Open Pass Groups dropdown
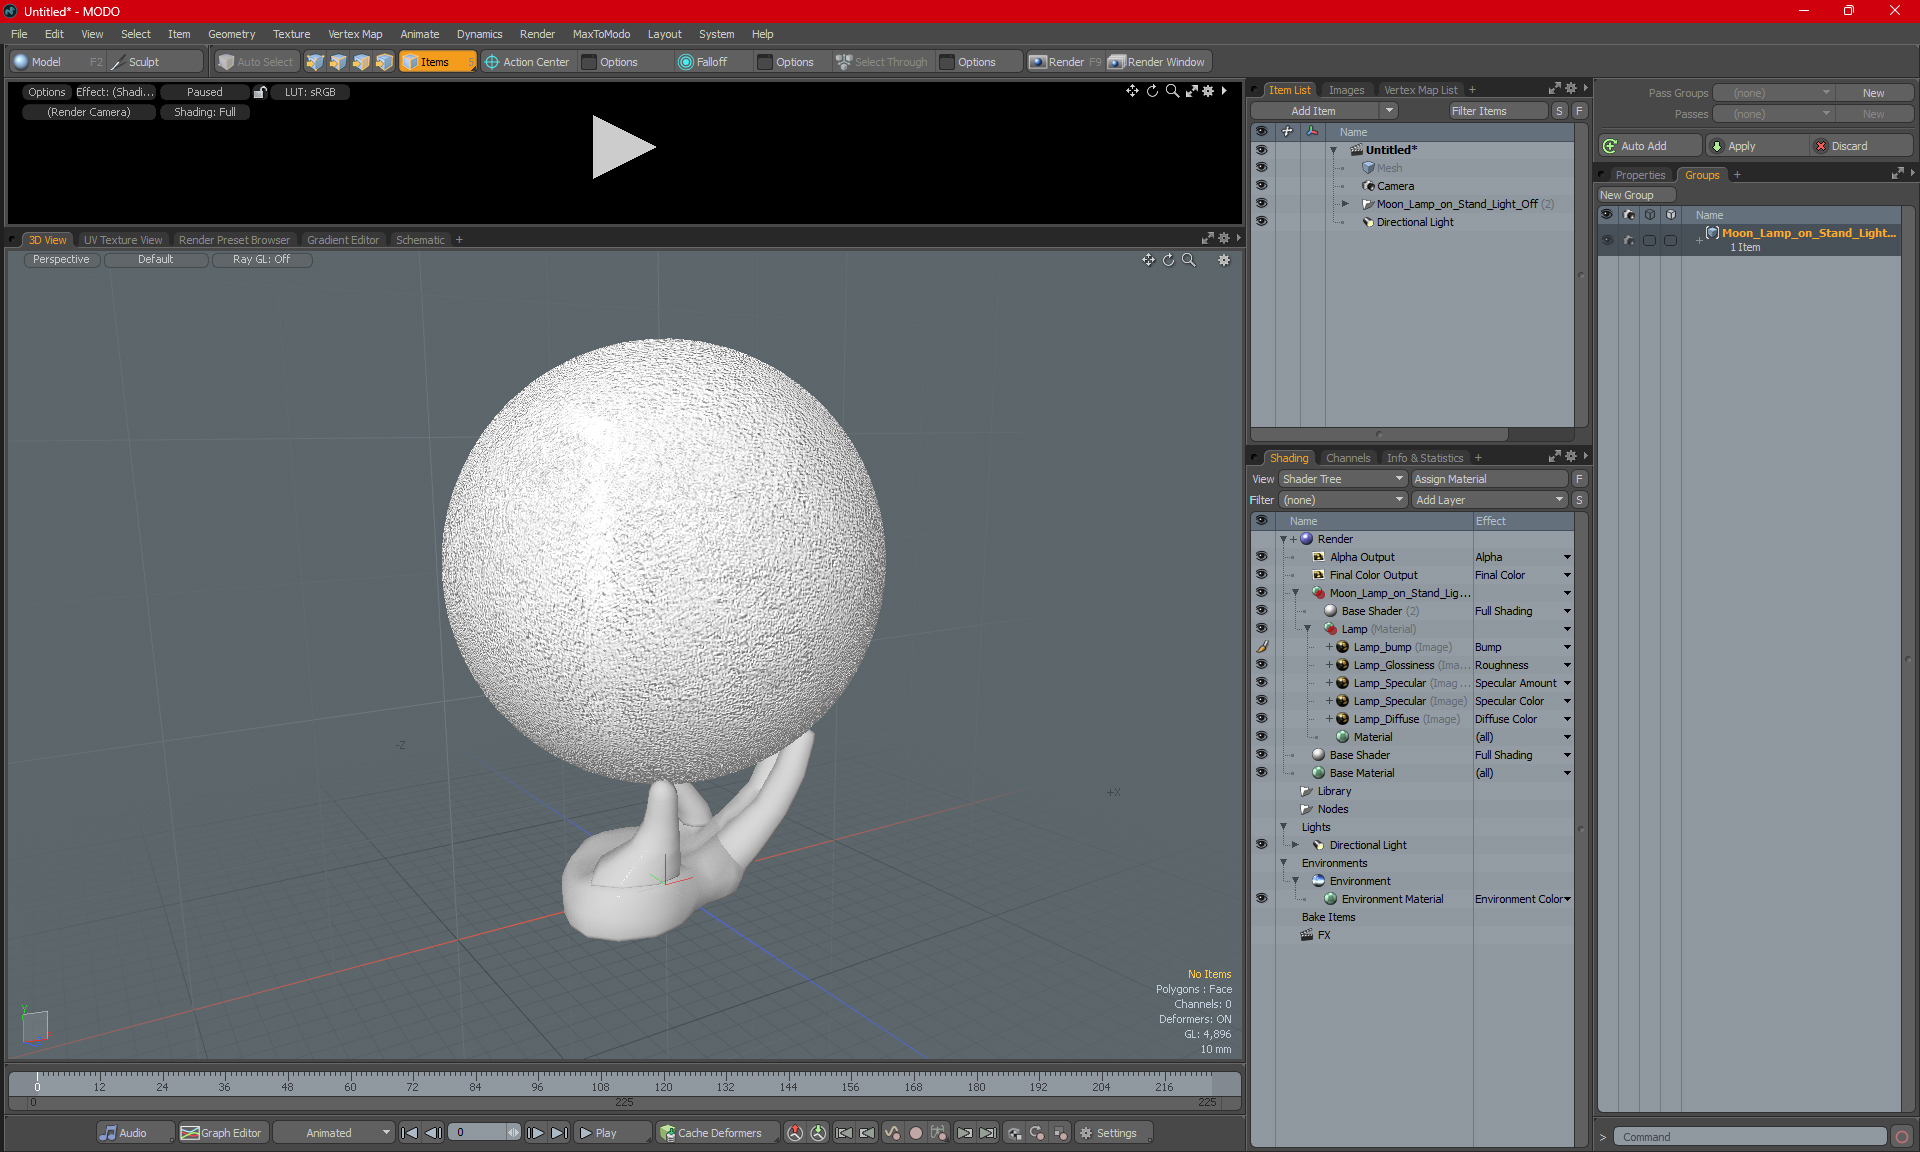 1773,93
